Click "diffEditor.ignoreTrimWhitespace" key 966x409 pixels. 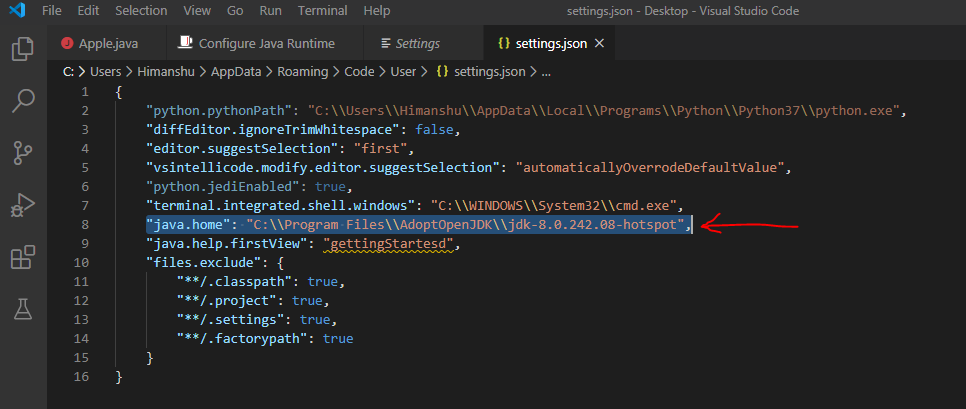coord(274,130)
